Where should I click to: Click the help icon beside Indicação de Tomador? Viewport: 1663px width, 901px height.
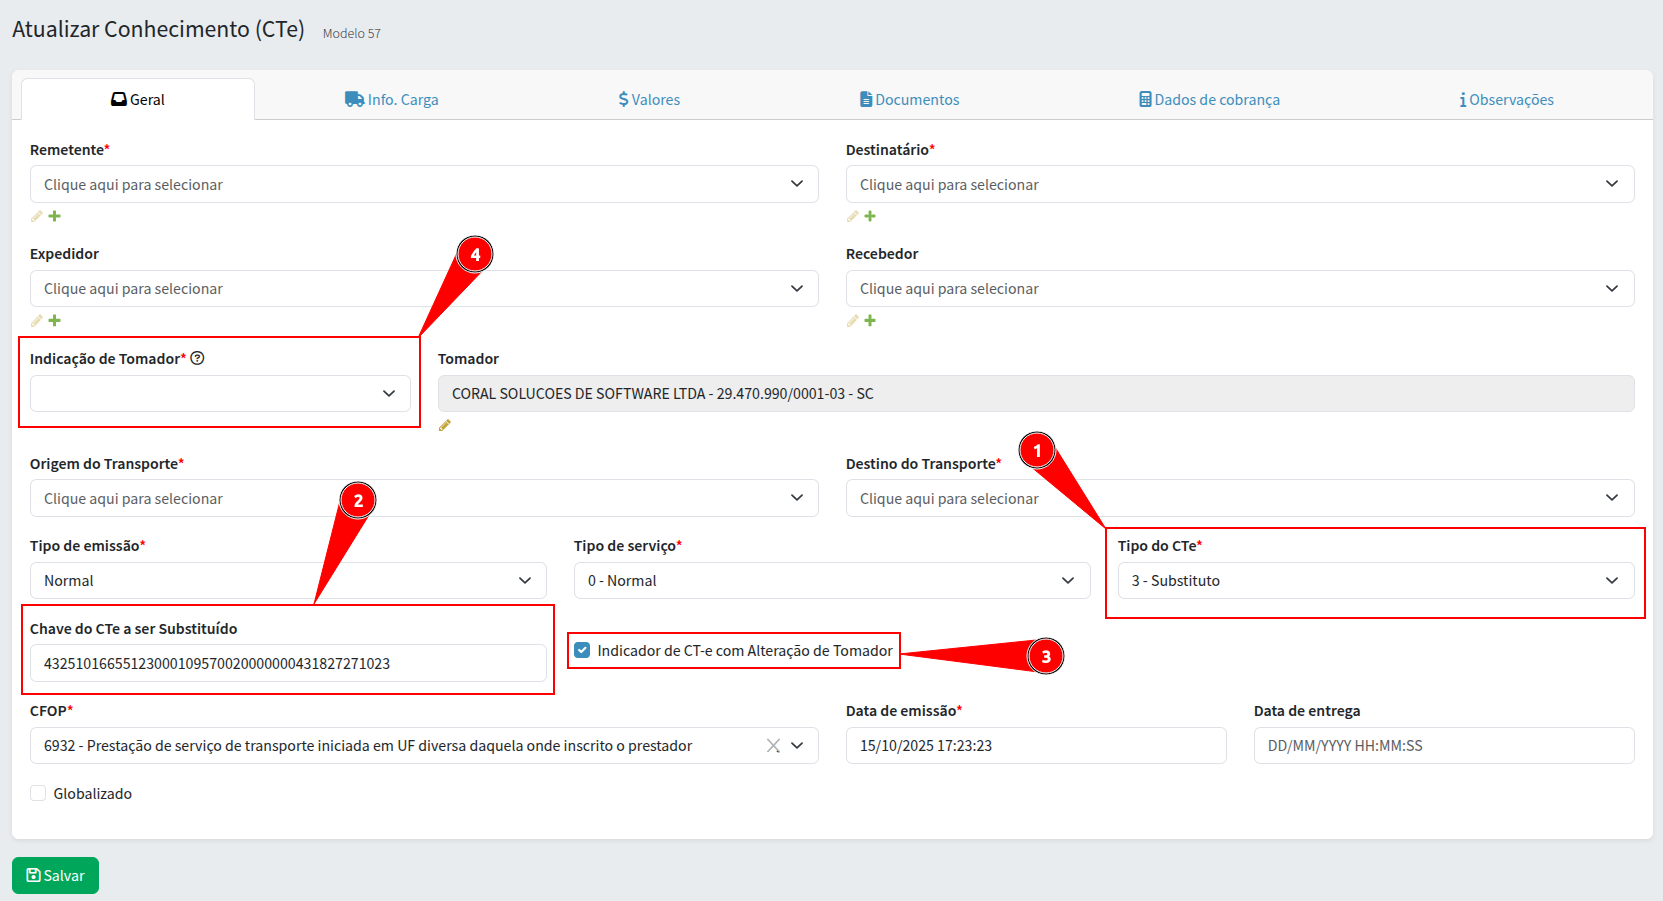[198, 358]
